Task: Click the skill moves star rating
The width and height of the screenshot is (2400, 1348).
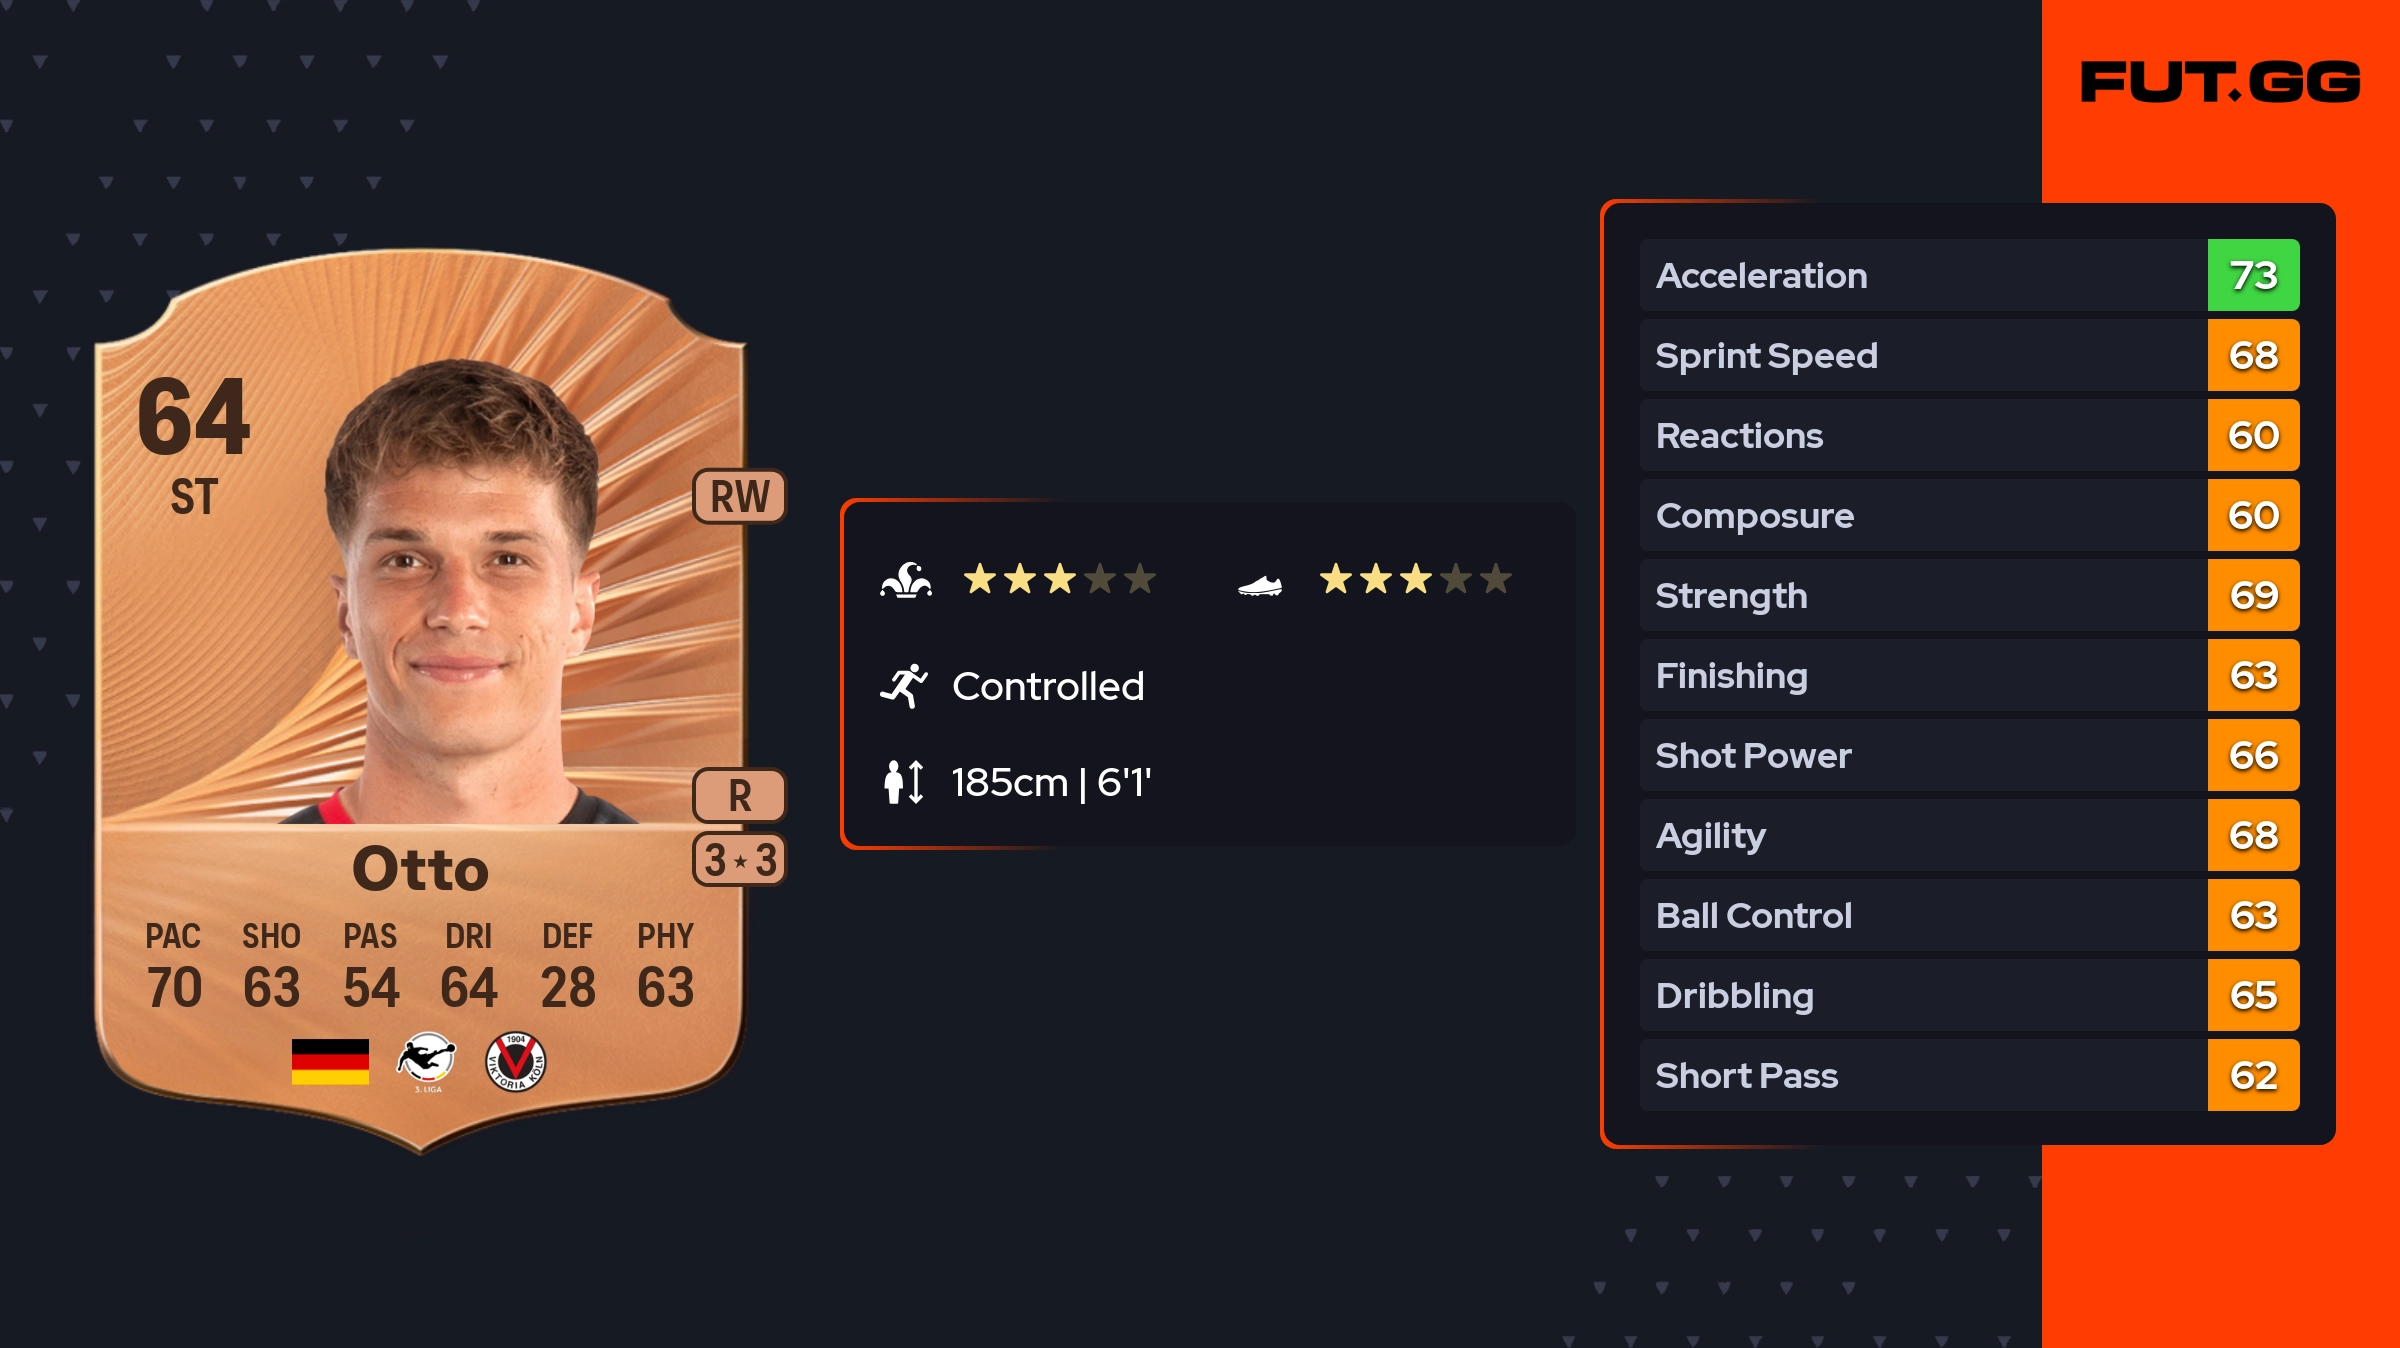Action: [x=1060, y=579]
